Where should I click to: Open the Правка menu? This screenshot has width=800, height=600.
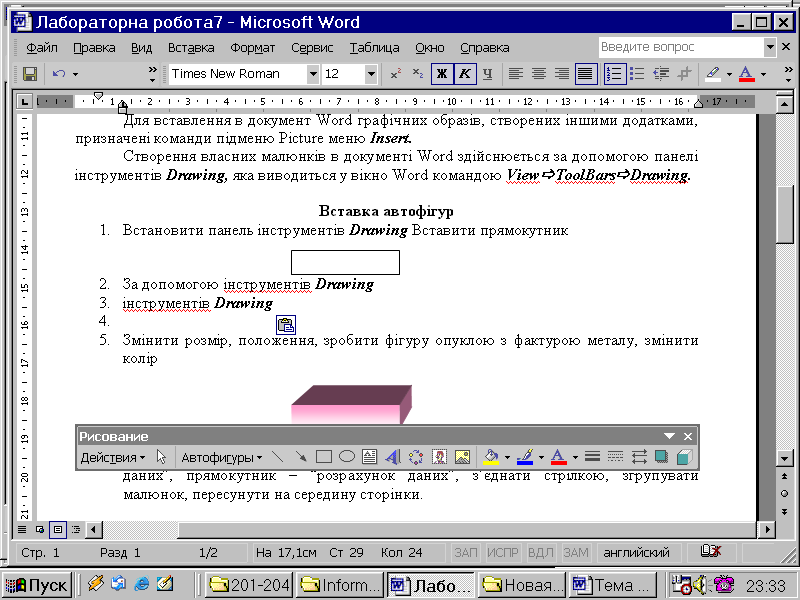click(94, 47)
